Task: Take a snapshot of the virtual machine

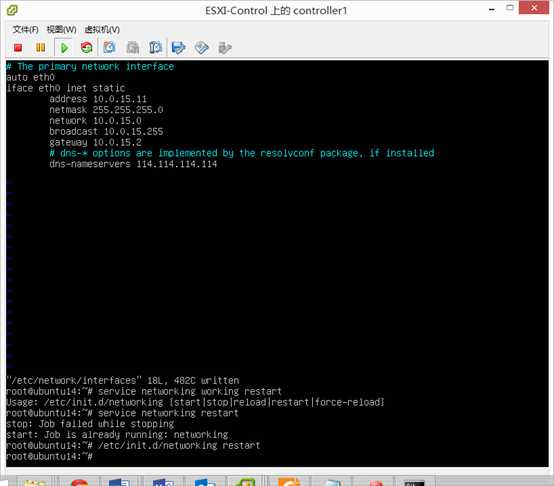Action: point(109,47)
